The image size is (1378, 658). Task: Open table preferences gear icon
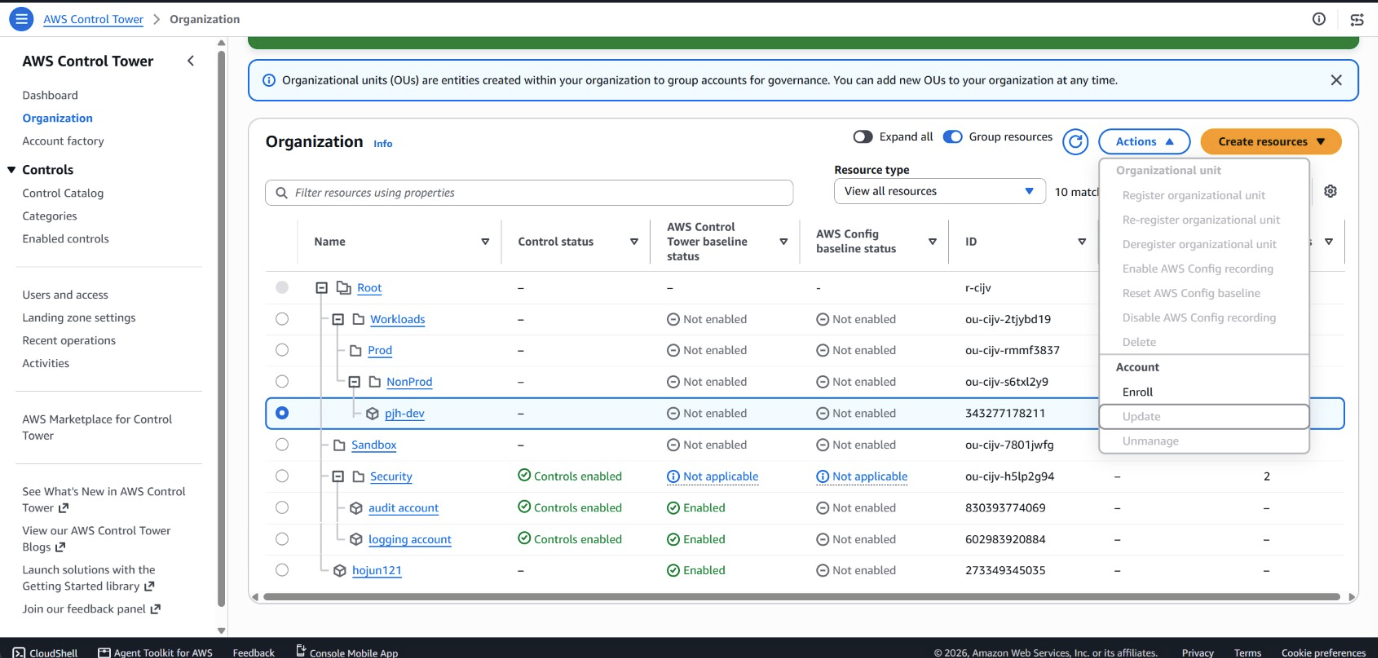point(1330,191)
